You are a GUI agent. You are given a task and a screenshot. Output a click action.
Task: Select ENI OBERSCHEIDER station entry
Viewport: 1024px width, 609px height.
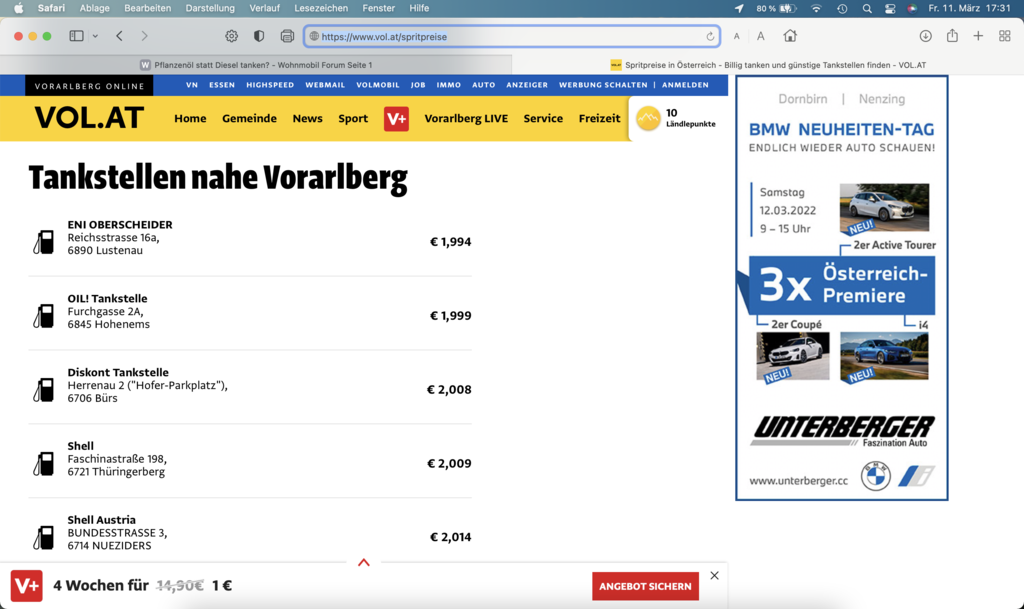tap(249, 239)
